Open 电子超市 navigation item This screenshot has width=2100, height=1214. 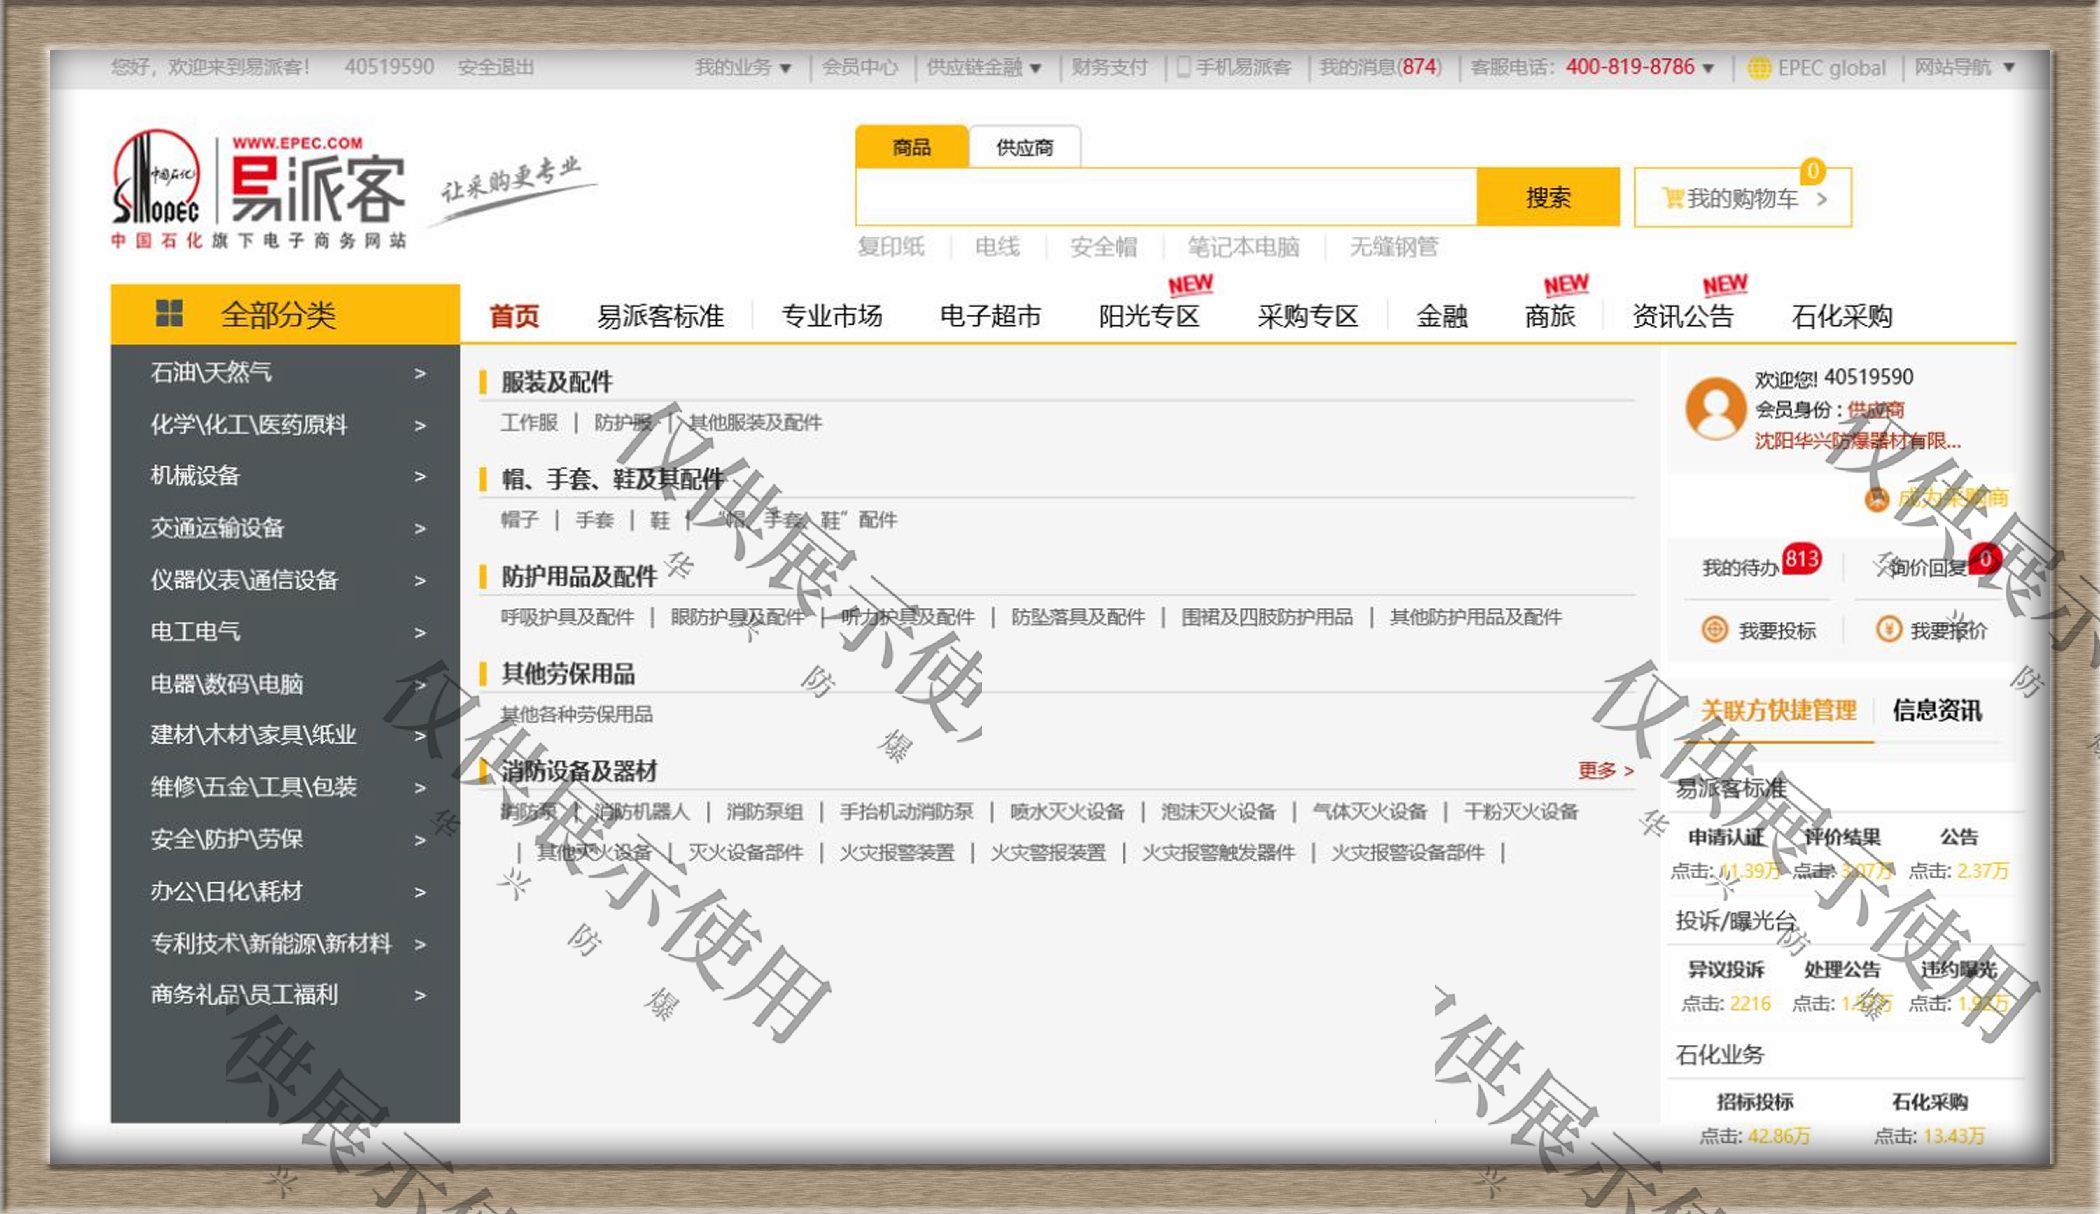(x=990, y=316)
